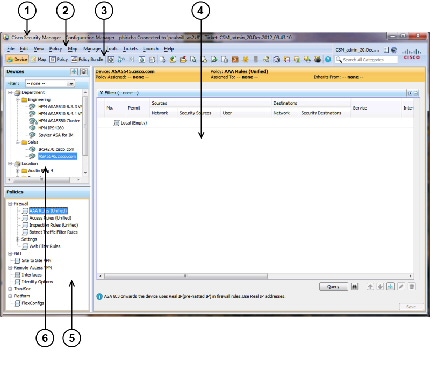
Task: Switch to Device view in the toolbar
Action: tap(17, 59)
